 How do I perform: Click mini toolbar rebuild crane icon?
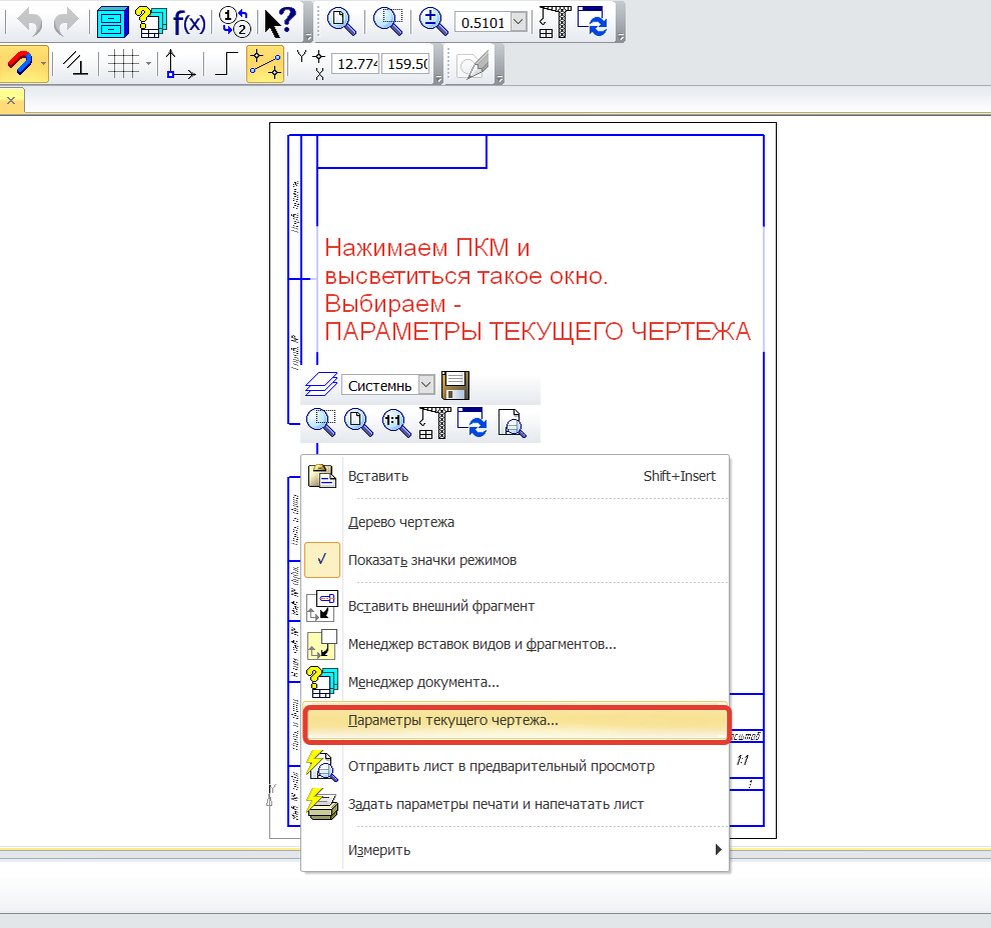pyautogui.click(x=434, y=423)
